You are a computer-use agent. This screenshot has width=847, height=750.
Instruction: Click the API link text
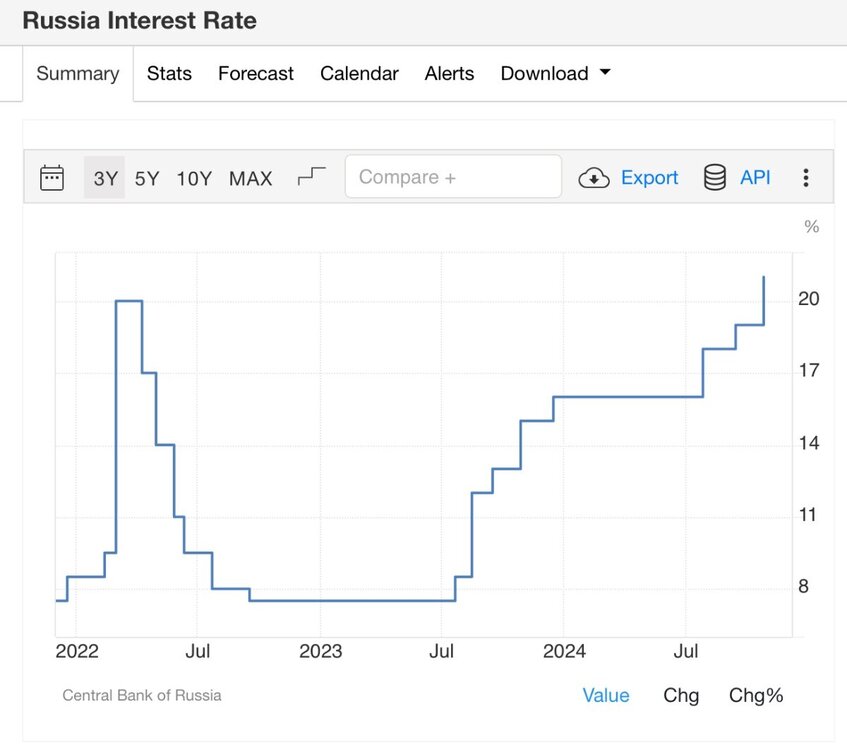tap(755, 177)
